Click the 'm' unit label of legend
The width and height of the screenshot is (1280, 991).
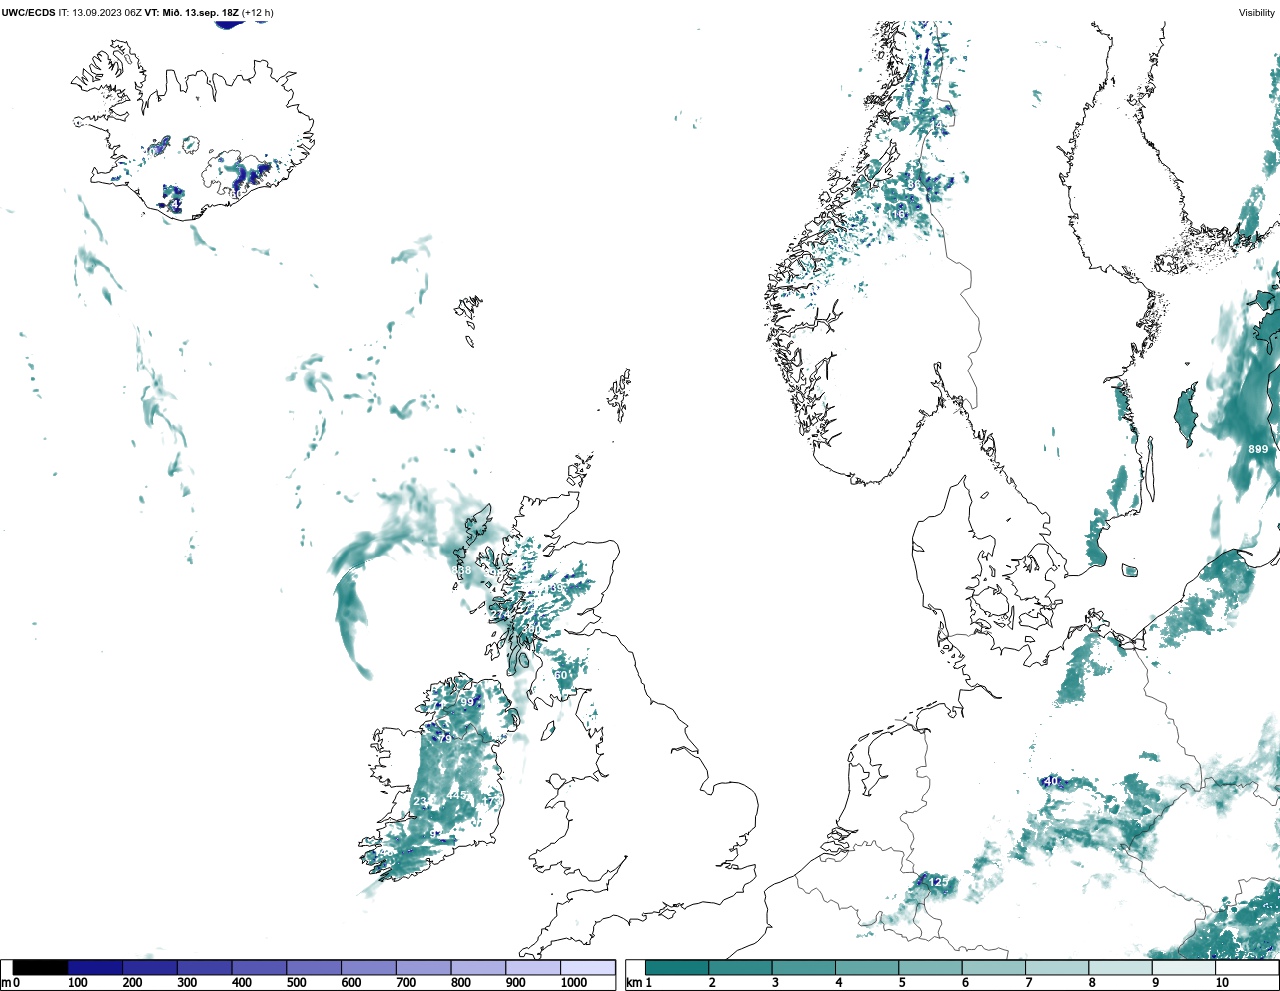point(6,984)
